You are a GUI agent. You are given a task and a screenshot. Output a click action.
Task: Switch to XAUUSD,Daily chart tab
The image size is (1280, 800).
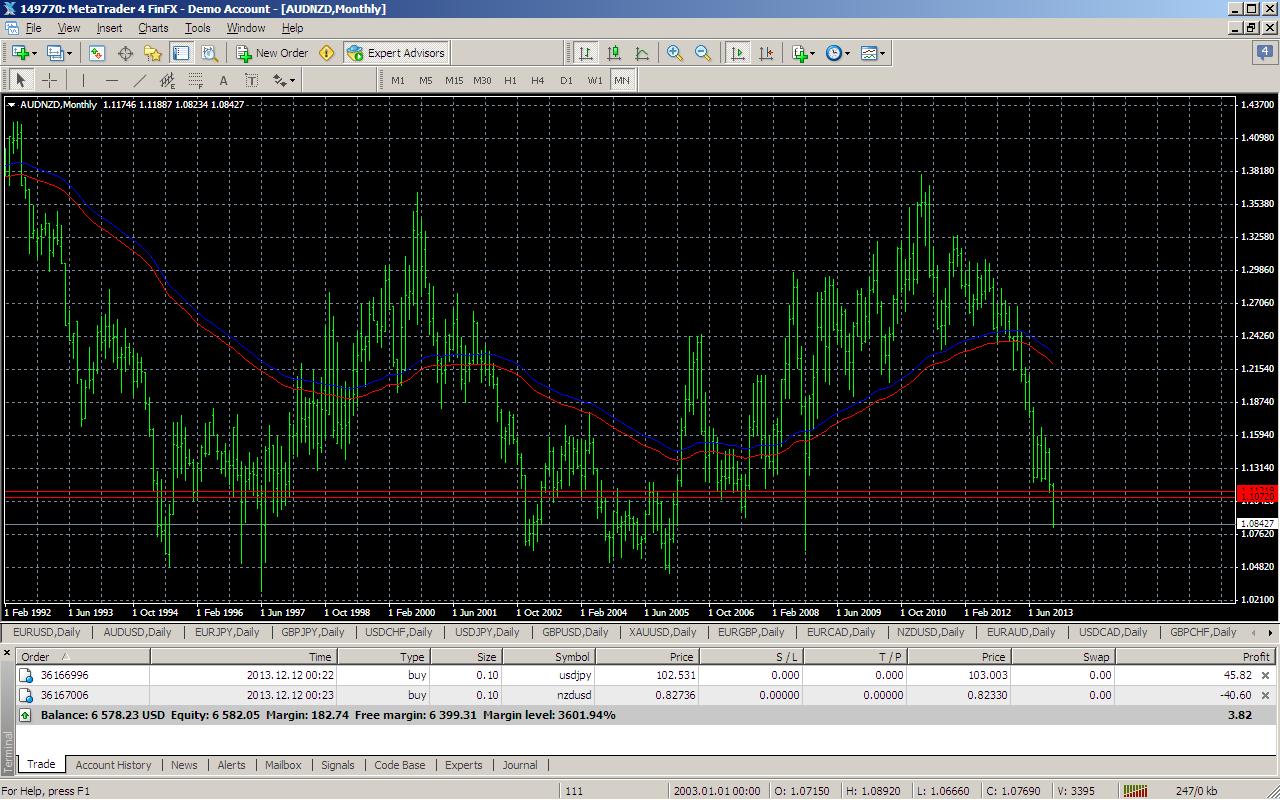[x=663, y=632]
